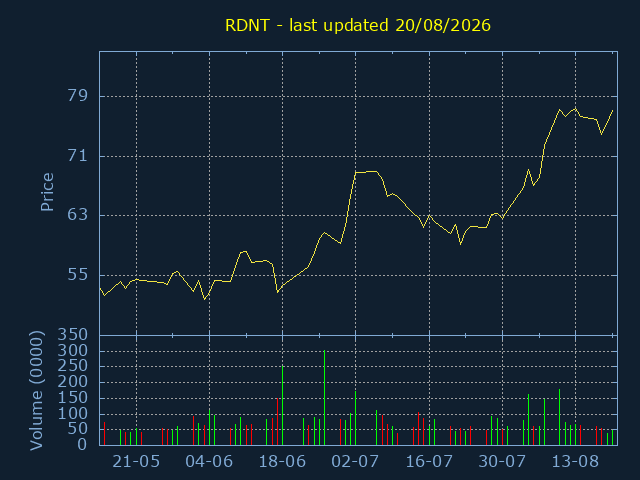
Task: Click the 200 volume axis label
Action: (73, 382)
